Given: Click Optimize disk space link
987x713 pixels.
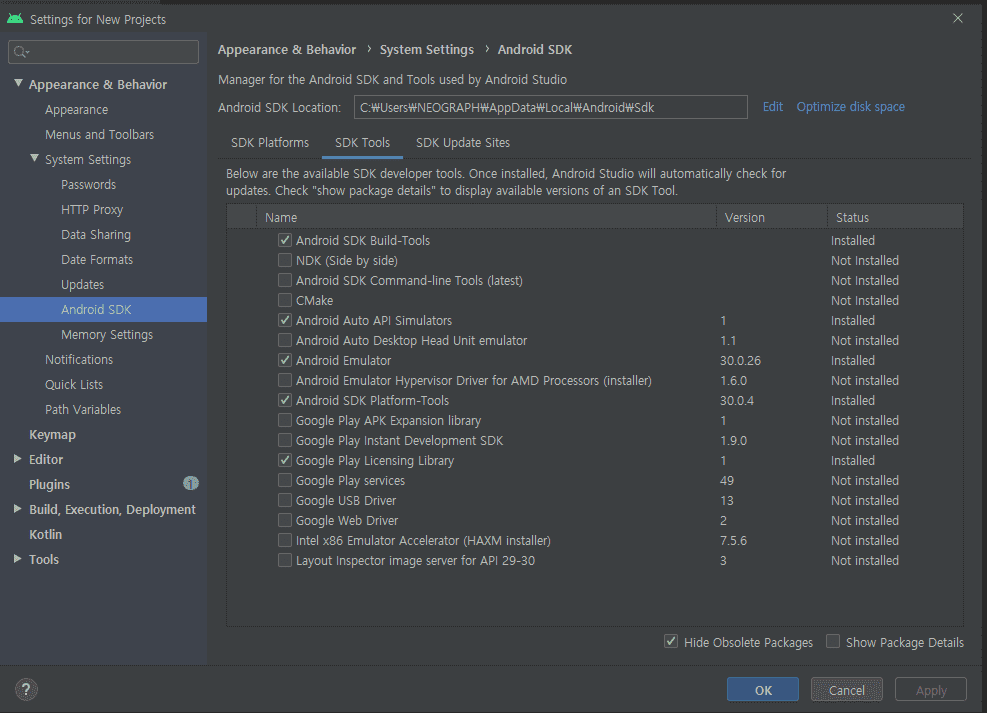Looking at the screenshot, I should point(850,107).
